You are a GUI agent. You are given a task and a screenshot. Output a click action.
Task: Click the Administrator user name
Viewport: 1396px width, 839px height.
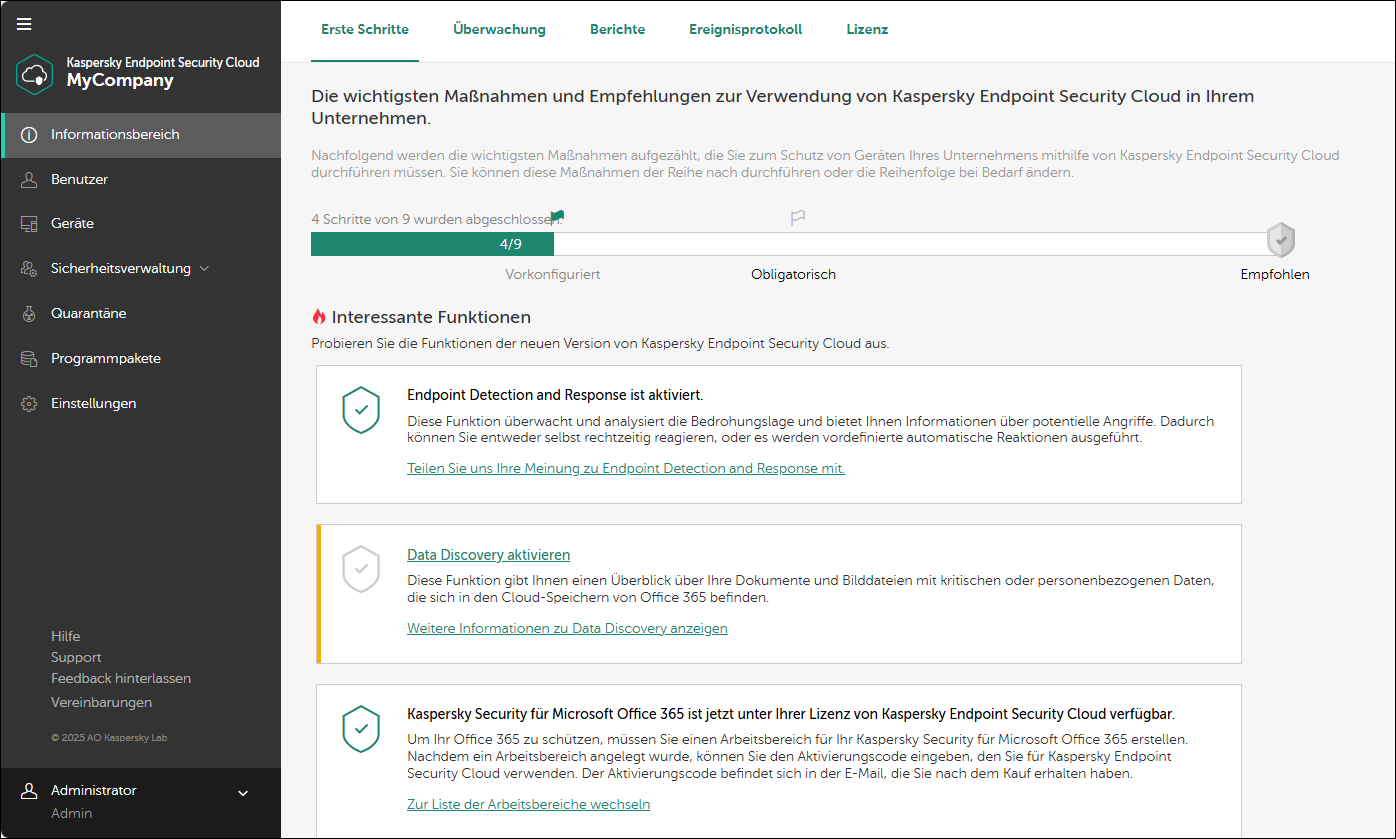pyautogui.click(x=94, y=790)
